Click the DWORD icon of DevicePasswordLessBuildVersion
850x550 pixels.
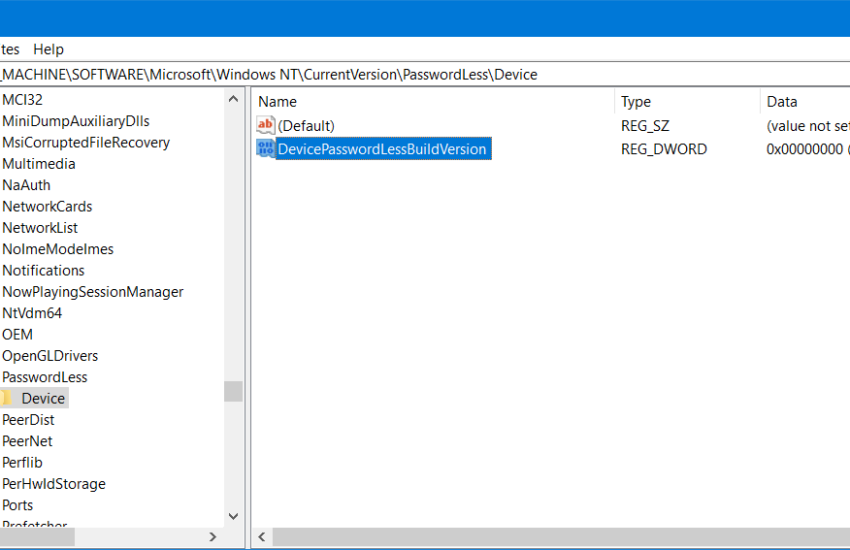[265, 149]
